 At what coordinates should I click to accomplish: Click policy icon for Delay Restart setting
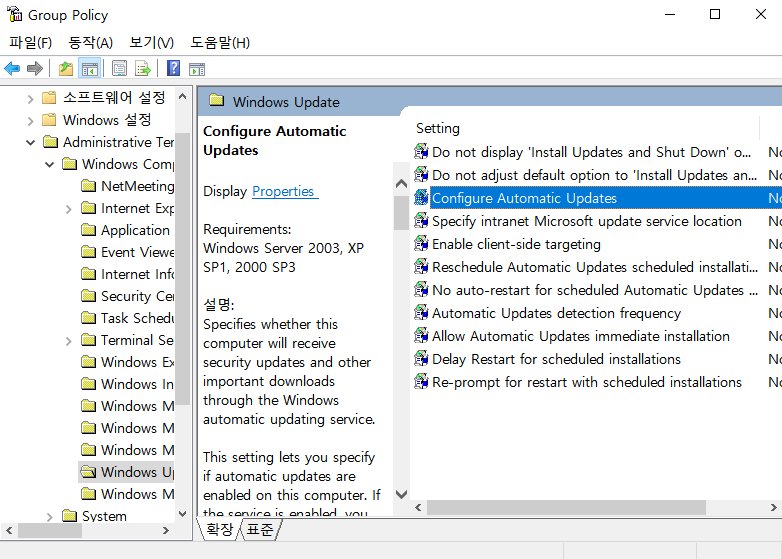pyautogui.click(x=421, y=359)
